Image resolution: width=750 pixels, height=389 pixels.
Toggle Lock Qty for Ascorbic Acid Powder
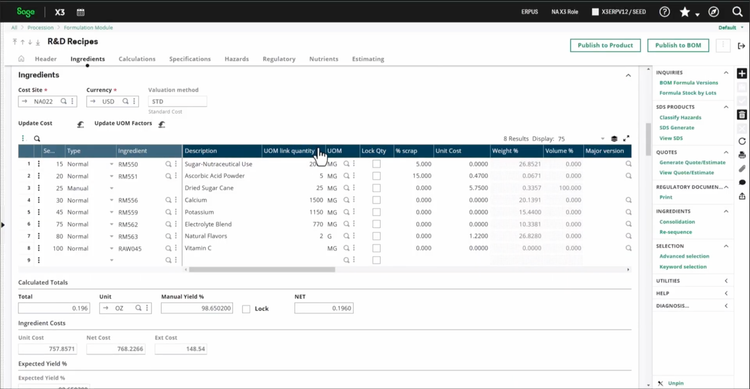pyautogui.click(x=376, y=176)
